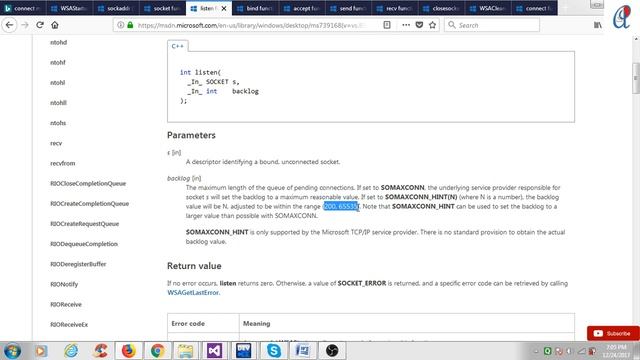Image resolution: width=640 pixels, height=360 pixels.
Task: Open Skype from the taskbar
Action: pyautogui.click(x=273, y=351)
